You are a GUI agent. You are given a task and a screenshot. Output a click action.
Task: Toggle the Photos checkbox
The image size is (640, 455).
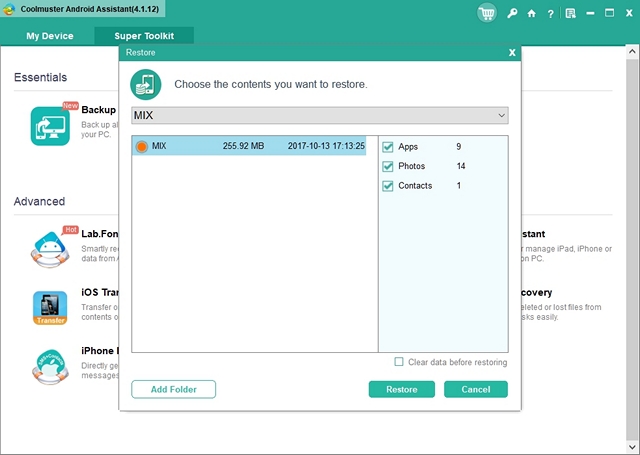pyautogui.click(x=388, y=166)
